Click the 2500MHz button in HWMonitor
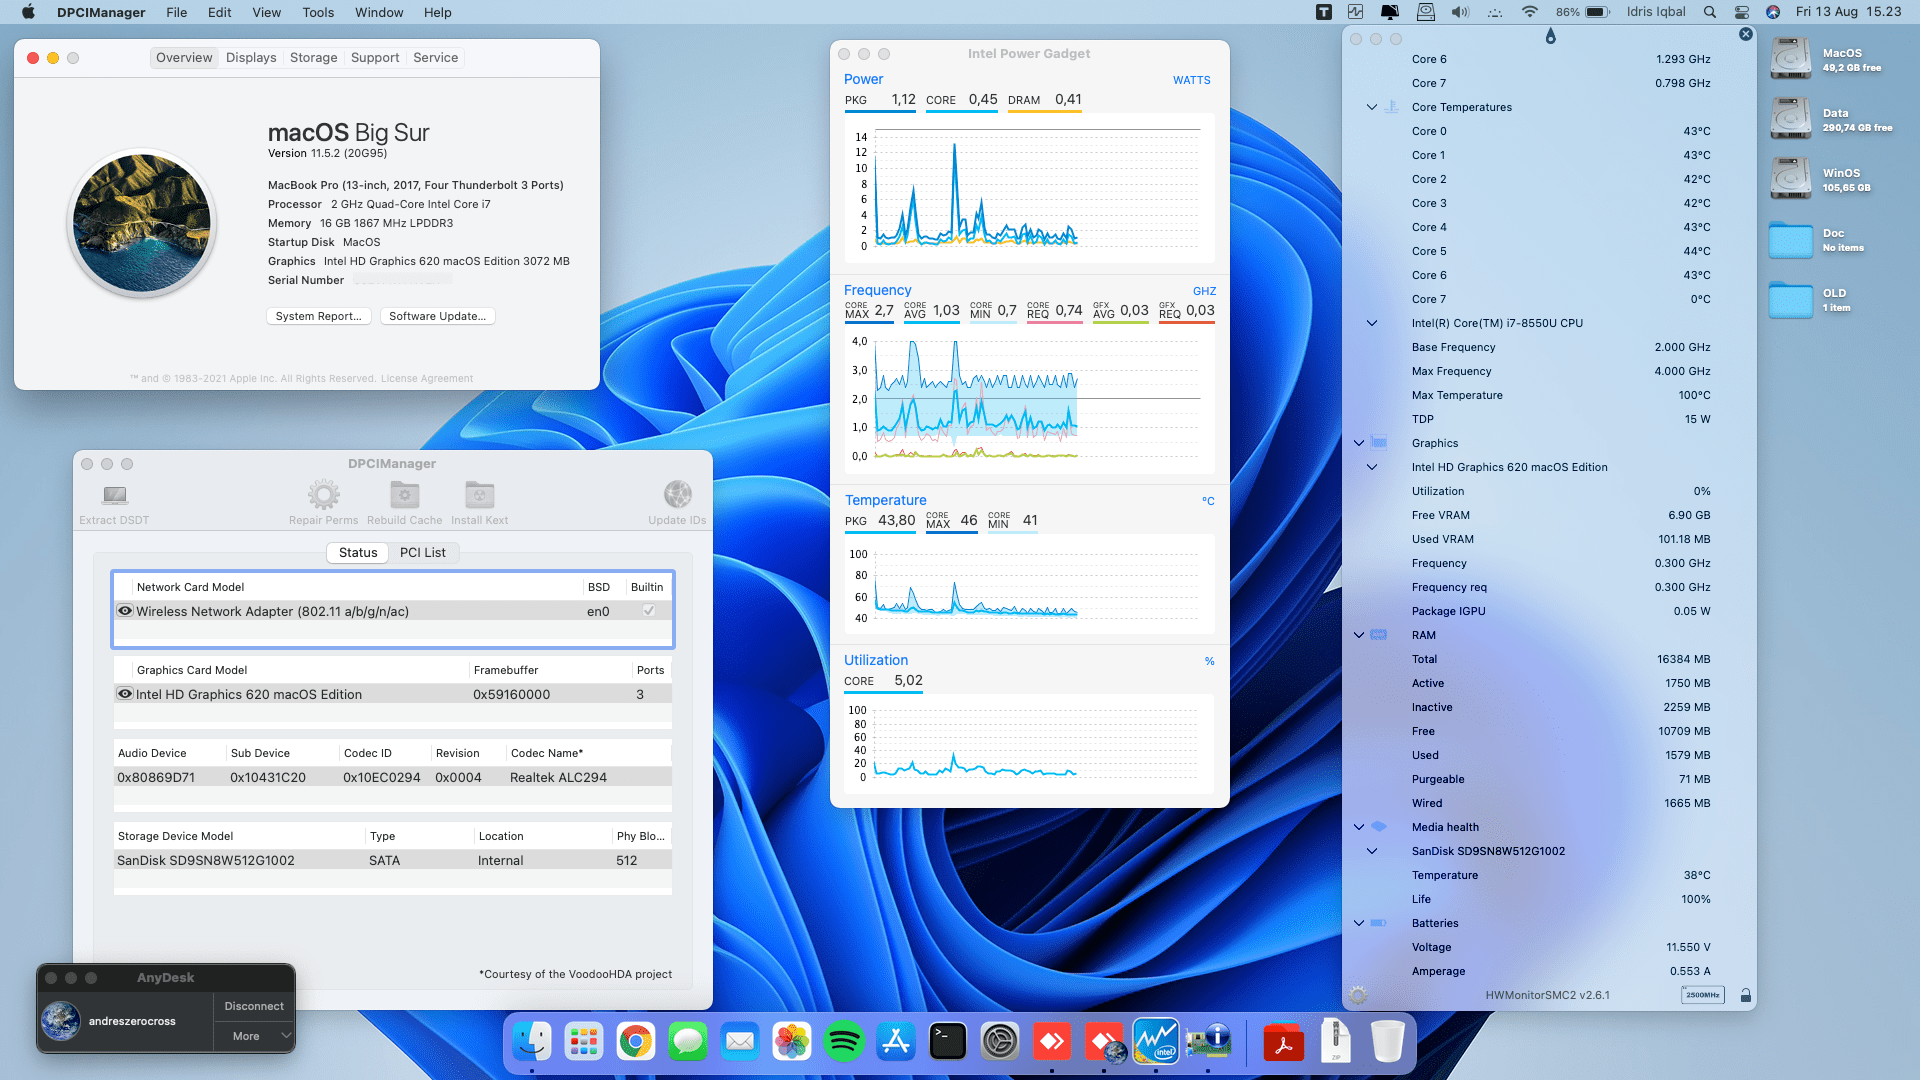The image size is (1920, 1080). [1702, 995]
